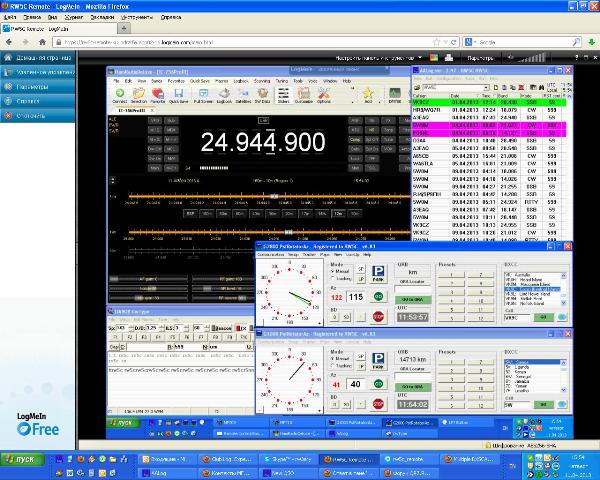Toggle the 160m band button in HRD
Viewport: 600px width, 480px height.
(x=207, y=214)
